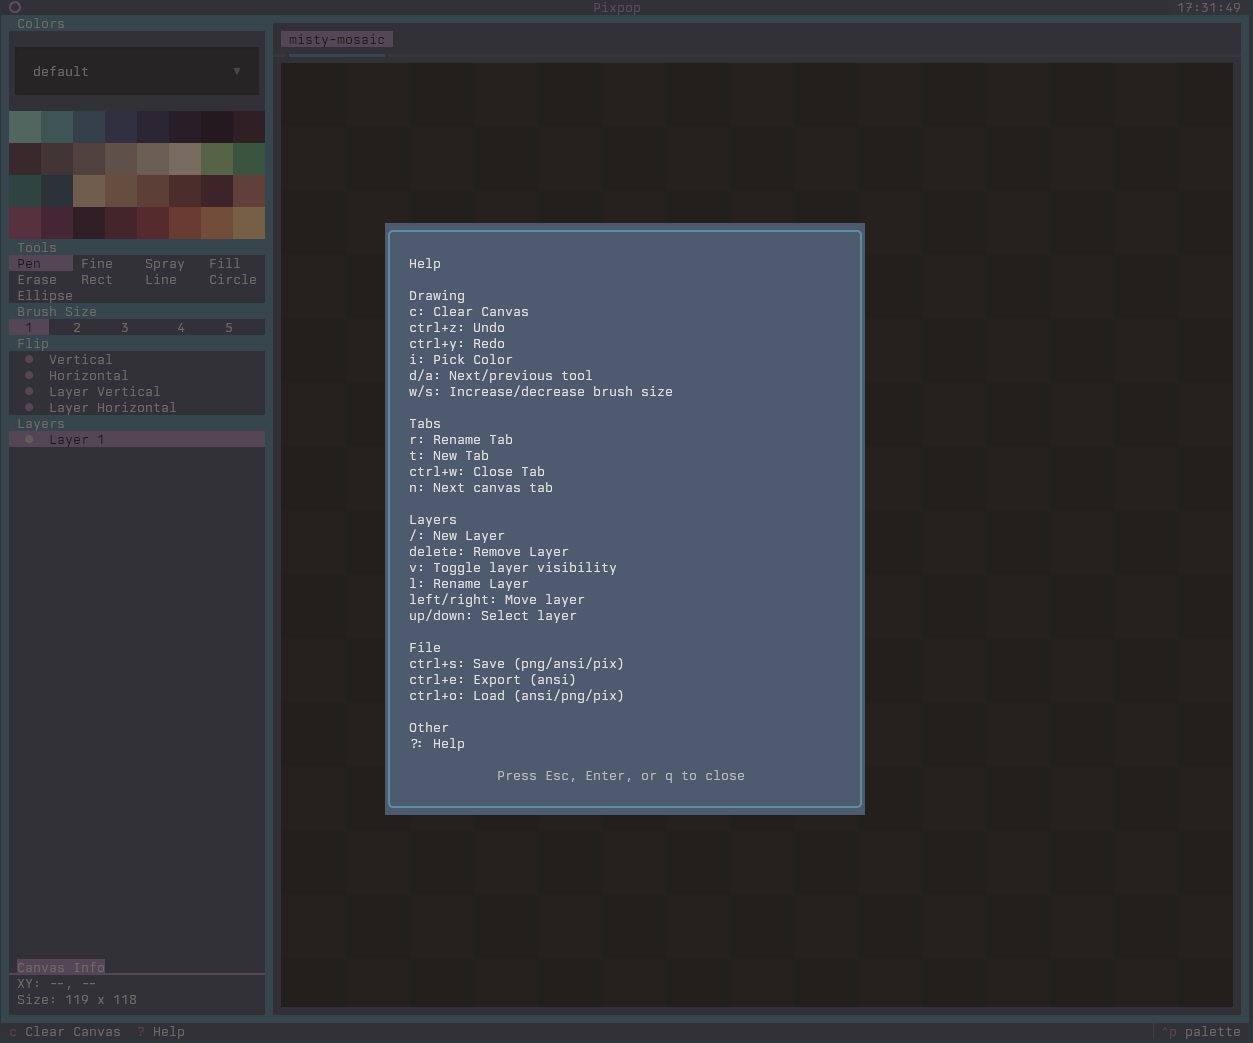Click 'i: Pick Color' help line

[461, 360]
